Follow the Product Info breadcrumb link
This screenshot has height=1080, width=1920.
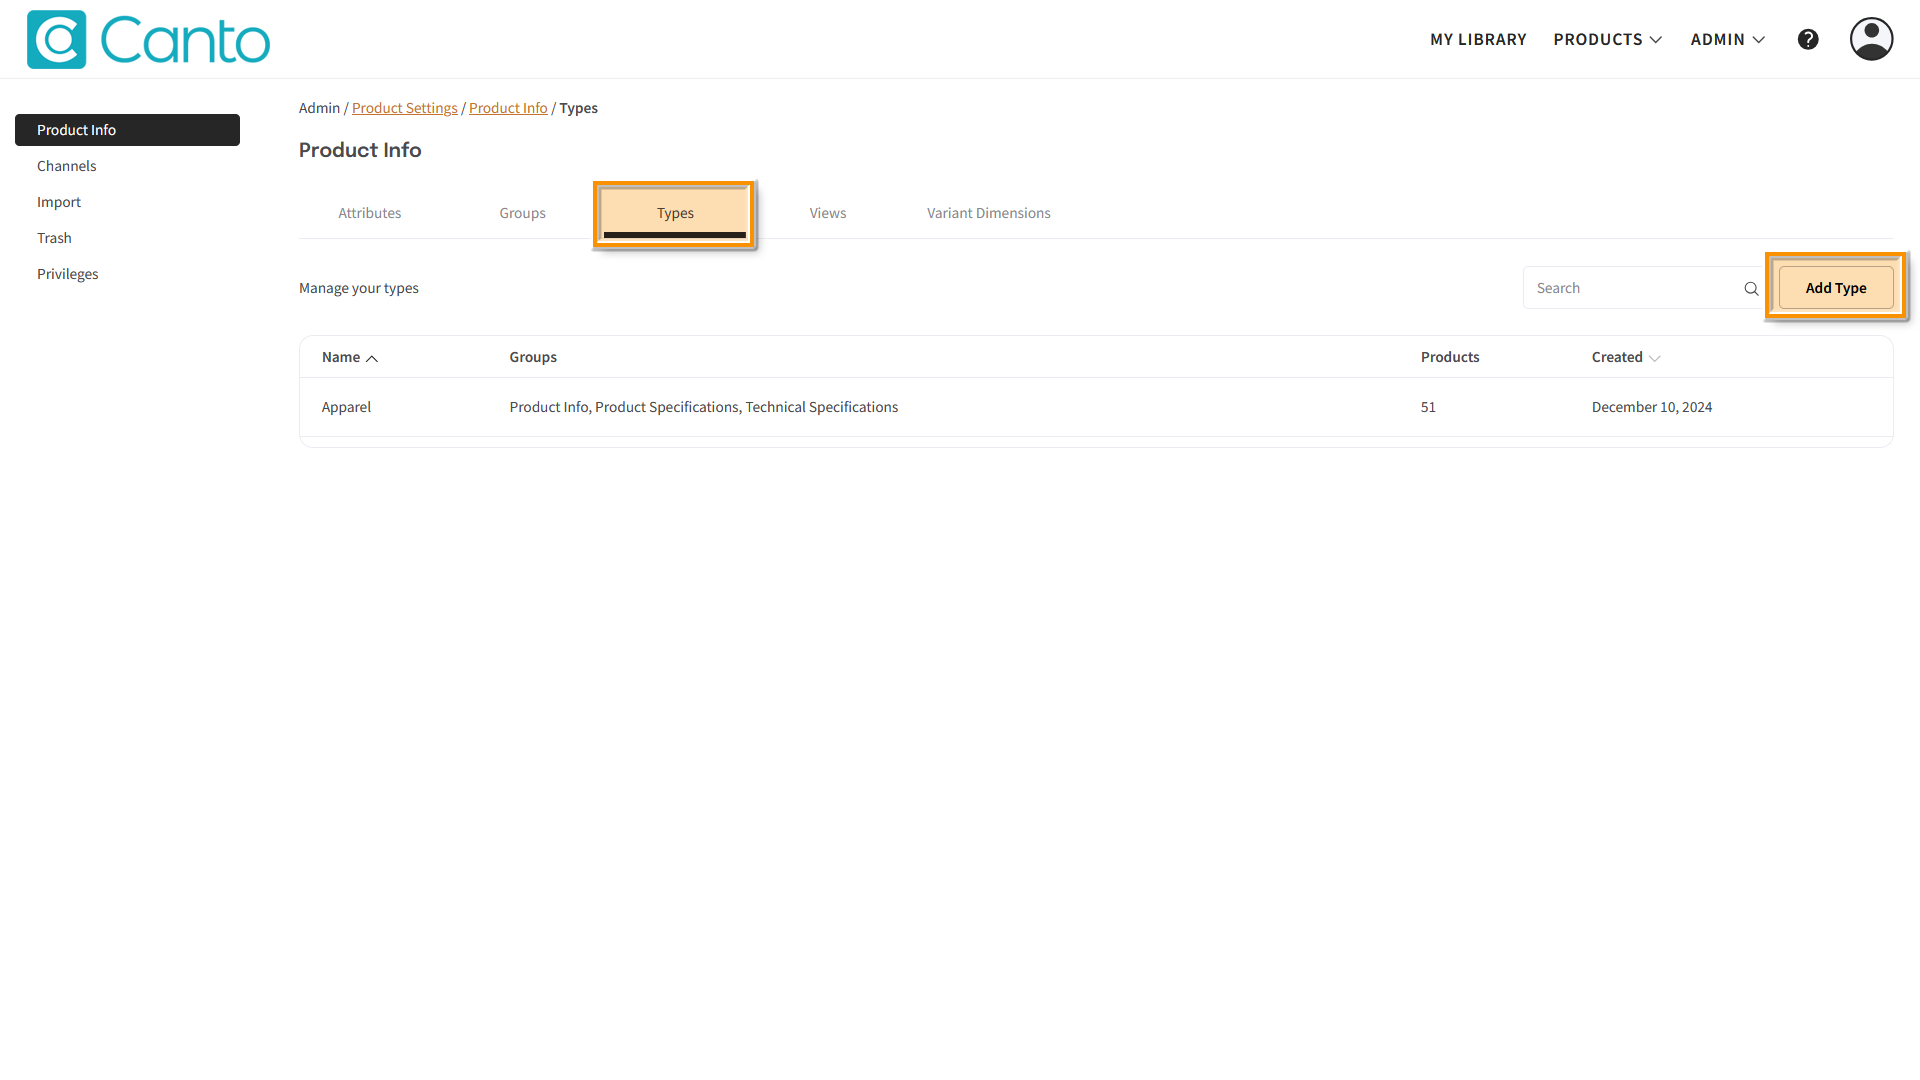(x=508, y=108)
